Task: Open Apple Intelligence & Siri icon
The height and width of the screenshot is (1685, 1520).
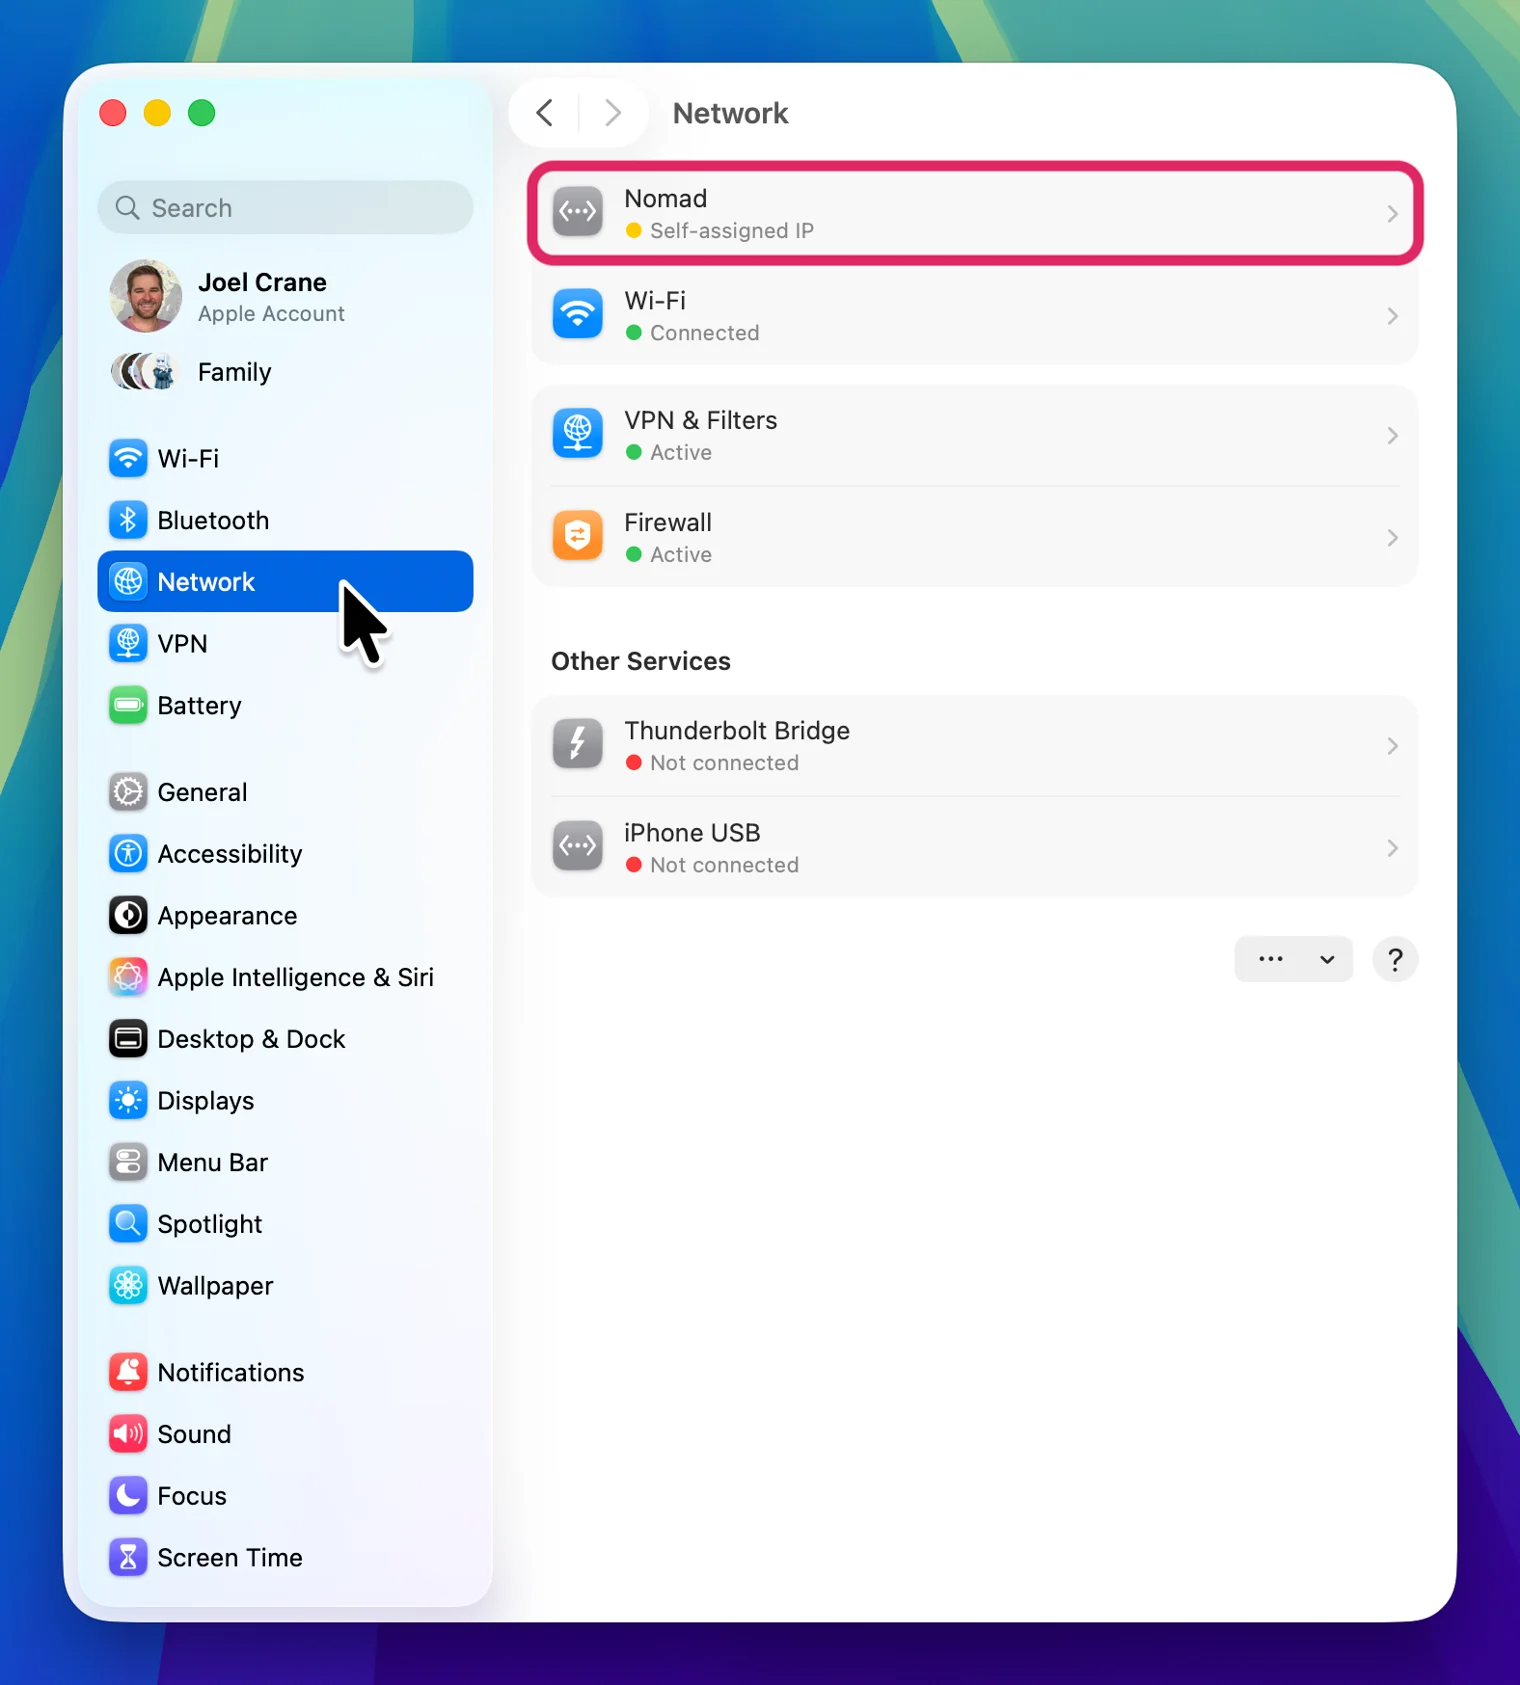Action: pyautogui.click(x=128, y=977)
